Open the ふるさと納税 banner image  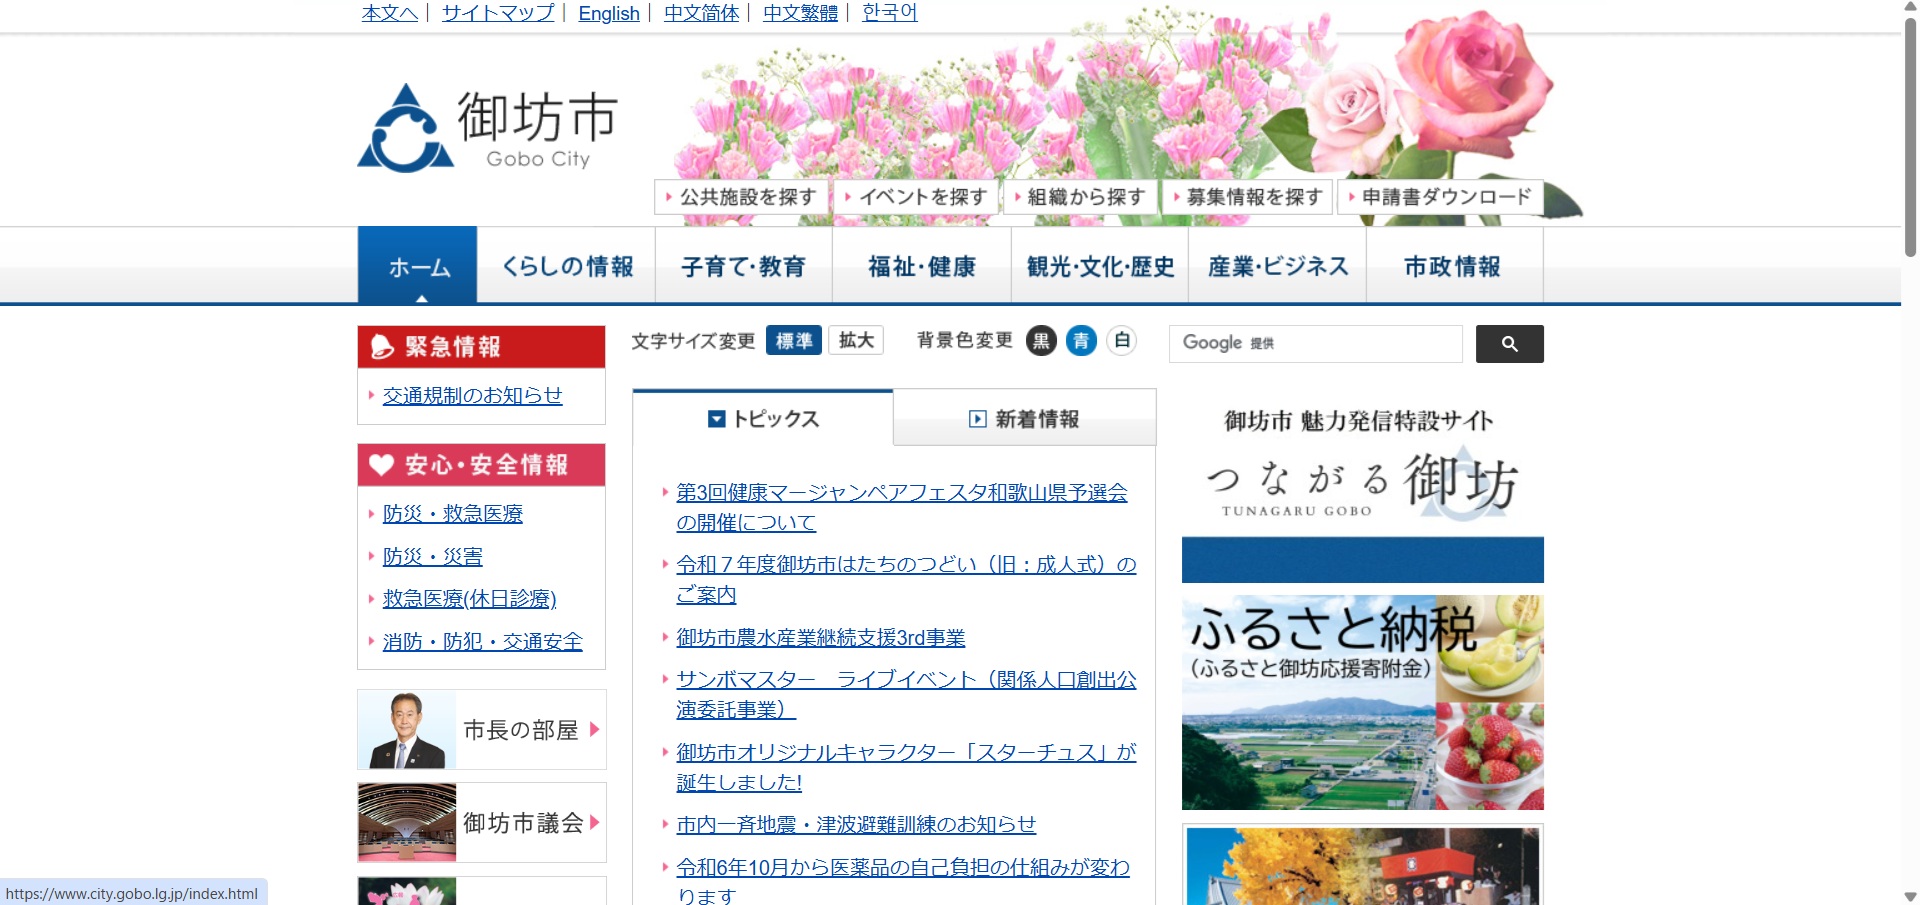[1362, 702]
